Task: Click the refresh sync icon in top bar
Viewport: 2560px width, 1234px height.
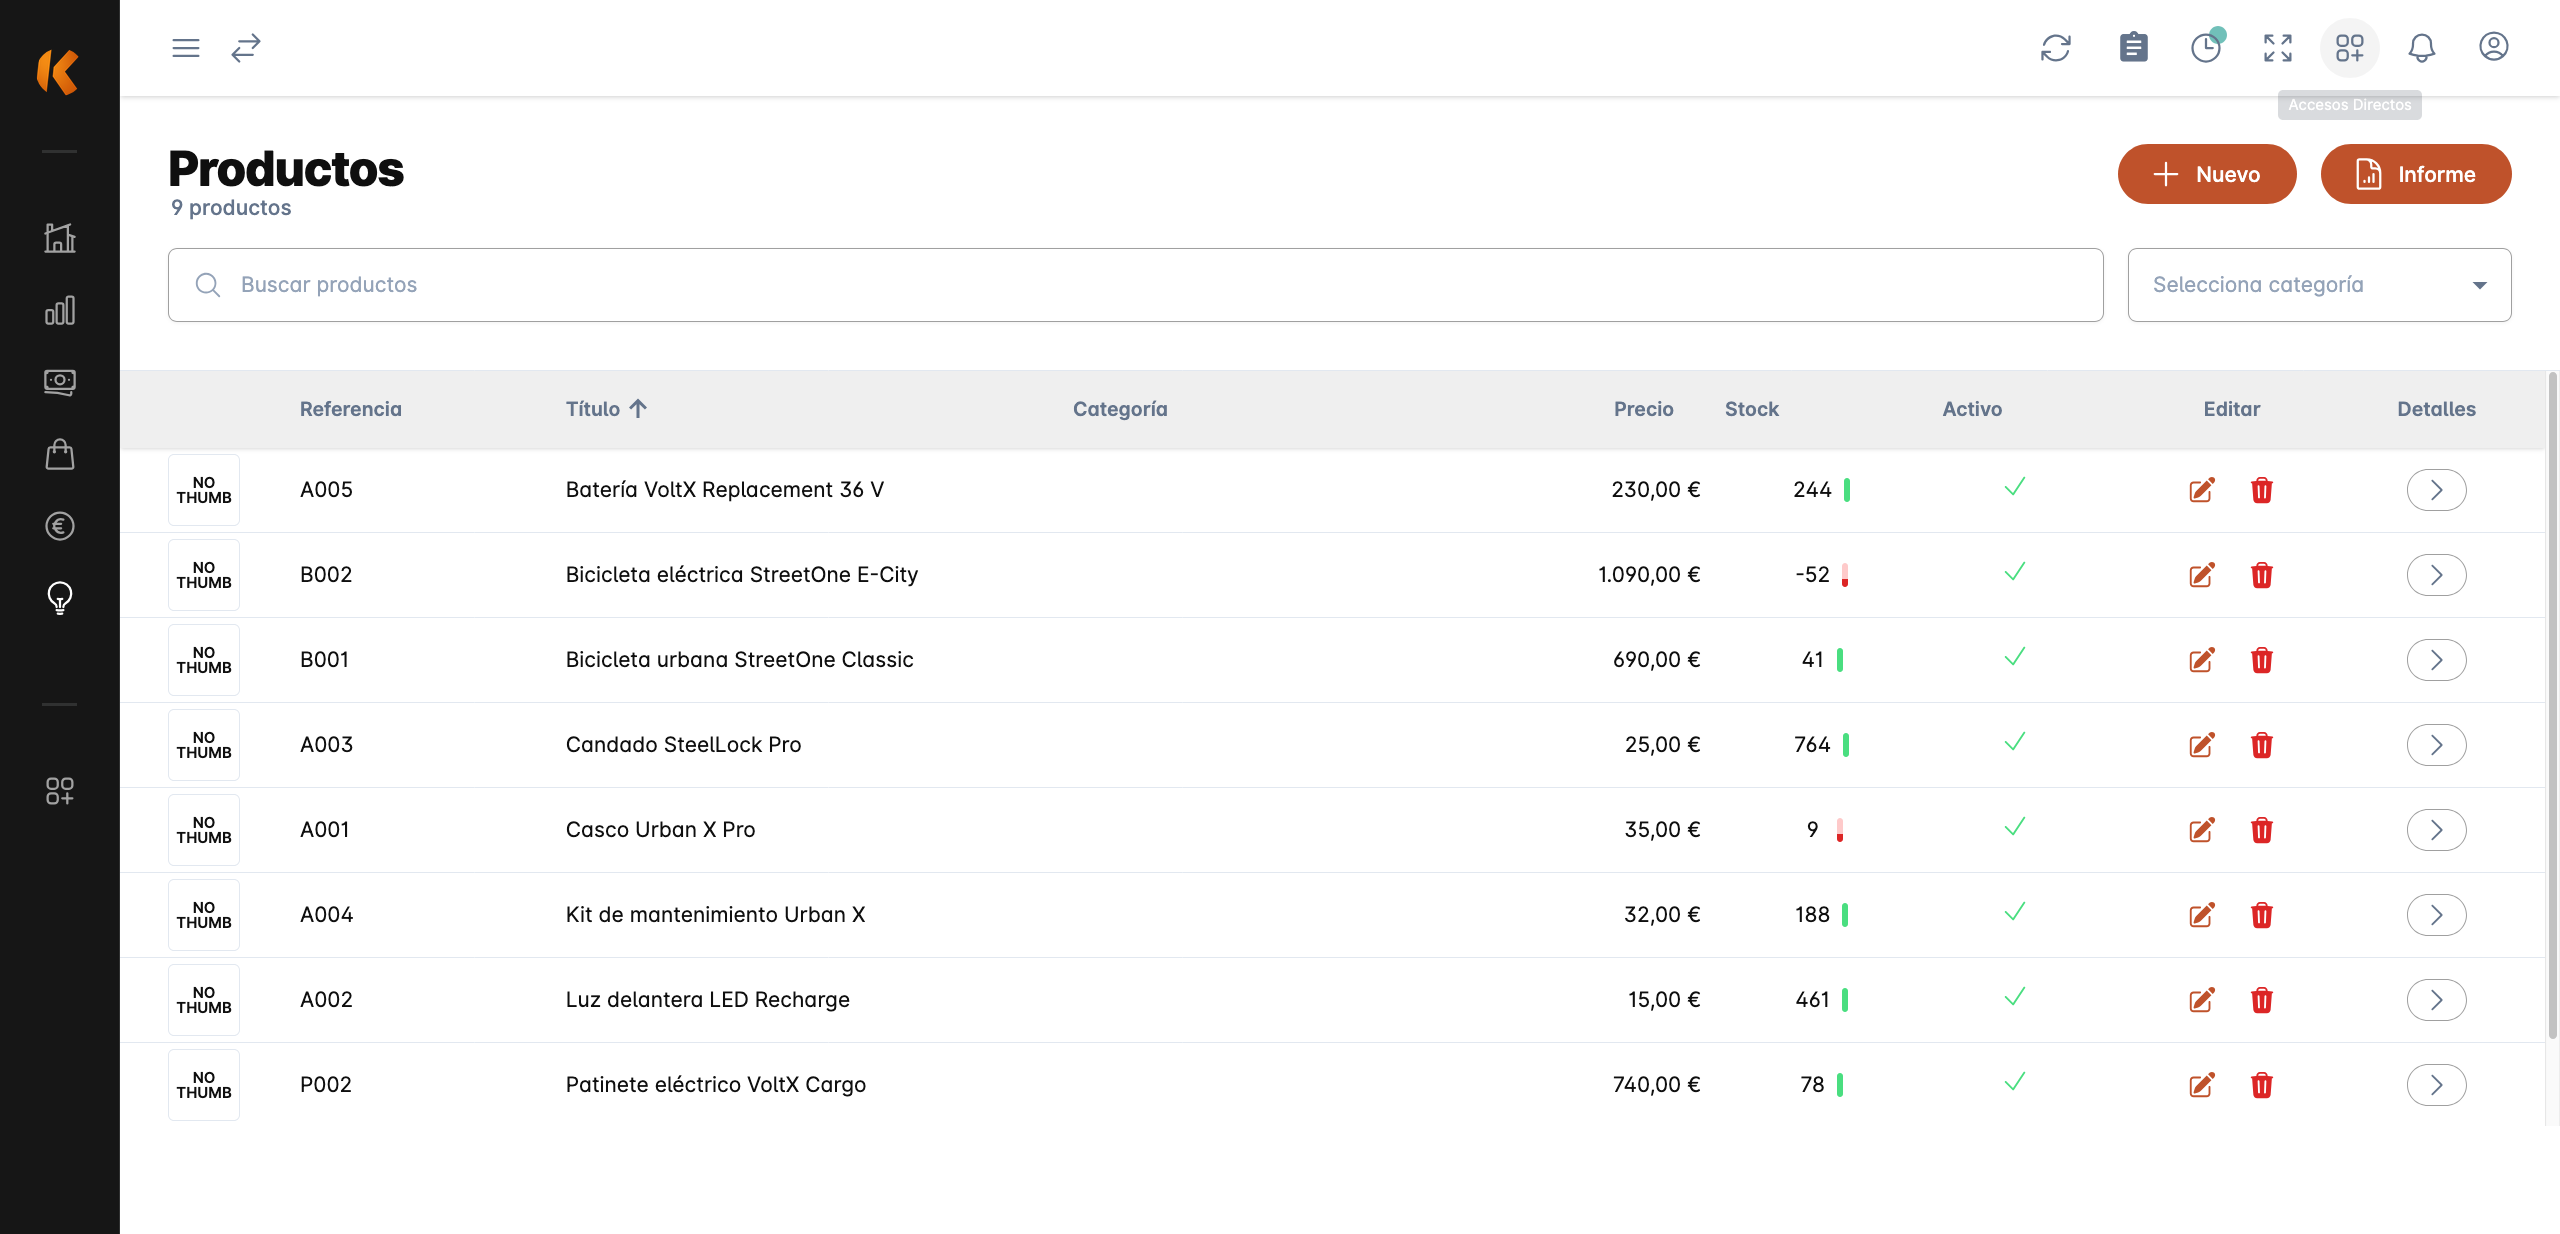Action: pyautogui.click(x=2055, y=48)
